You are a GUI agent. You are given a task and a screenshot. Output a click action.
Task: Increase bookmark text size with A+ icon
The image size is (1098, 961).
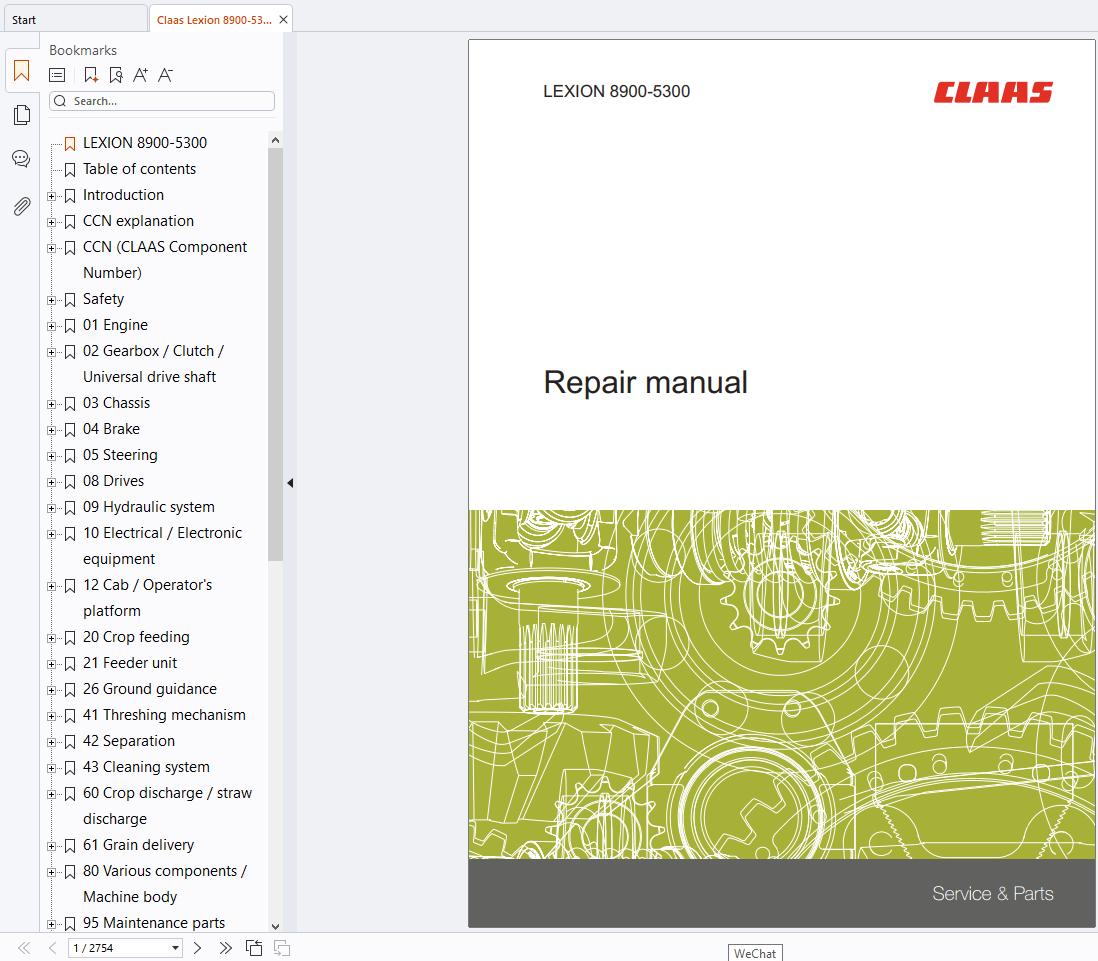pyautogui.click(x=141, y=74)
